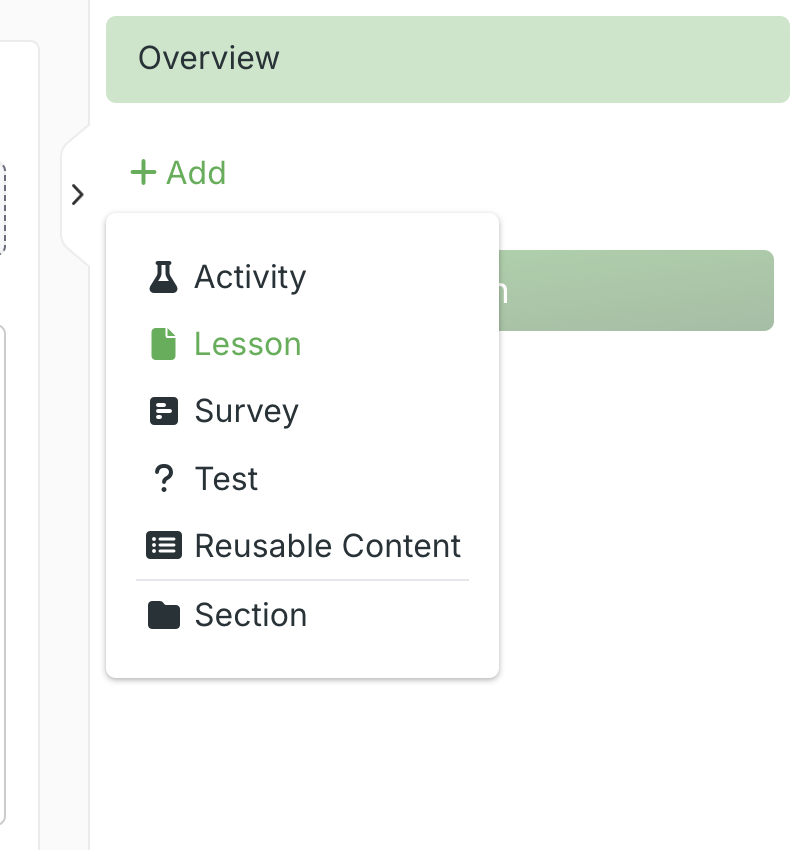Click the Add text to toggle the dropdown

point(196,173)
